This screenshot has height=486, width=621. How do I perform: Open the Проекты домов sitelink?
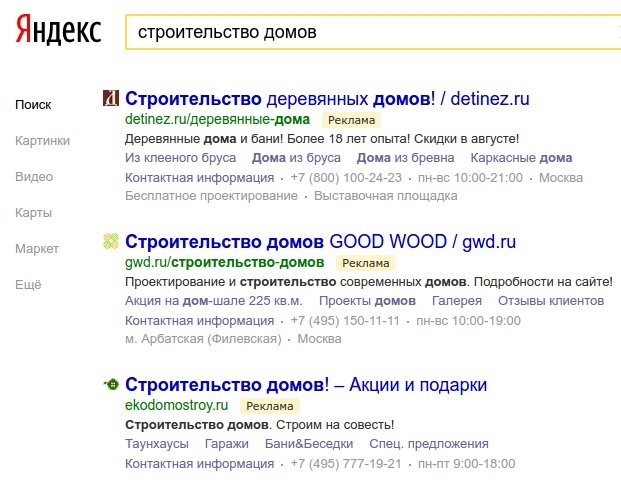pos(368,301)
